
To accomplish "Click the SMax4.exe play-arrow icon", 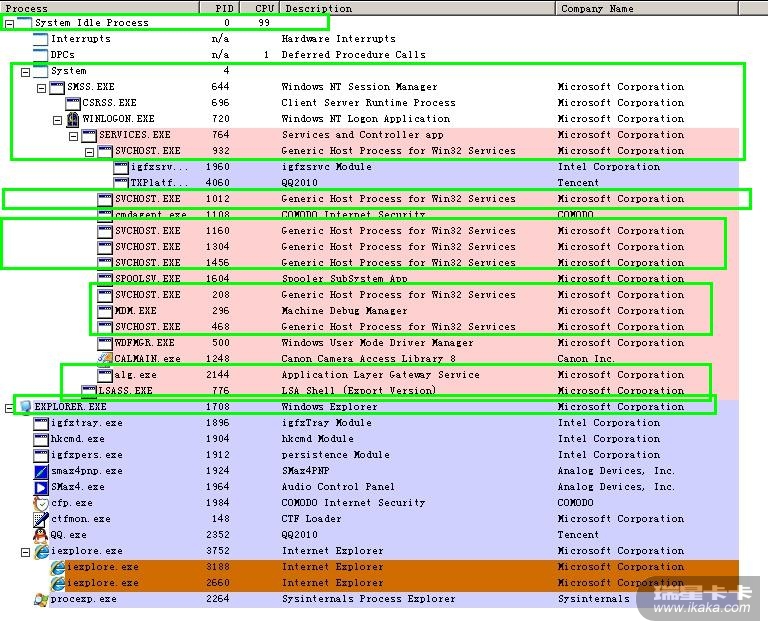I will (41, 487).
